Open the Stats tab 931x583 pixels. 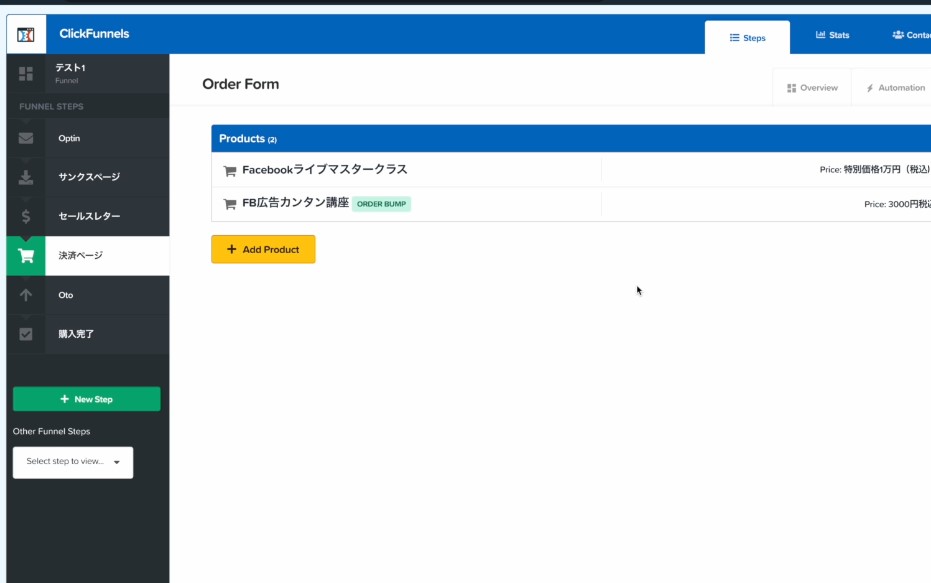[832, 35]
